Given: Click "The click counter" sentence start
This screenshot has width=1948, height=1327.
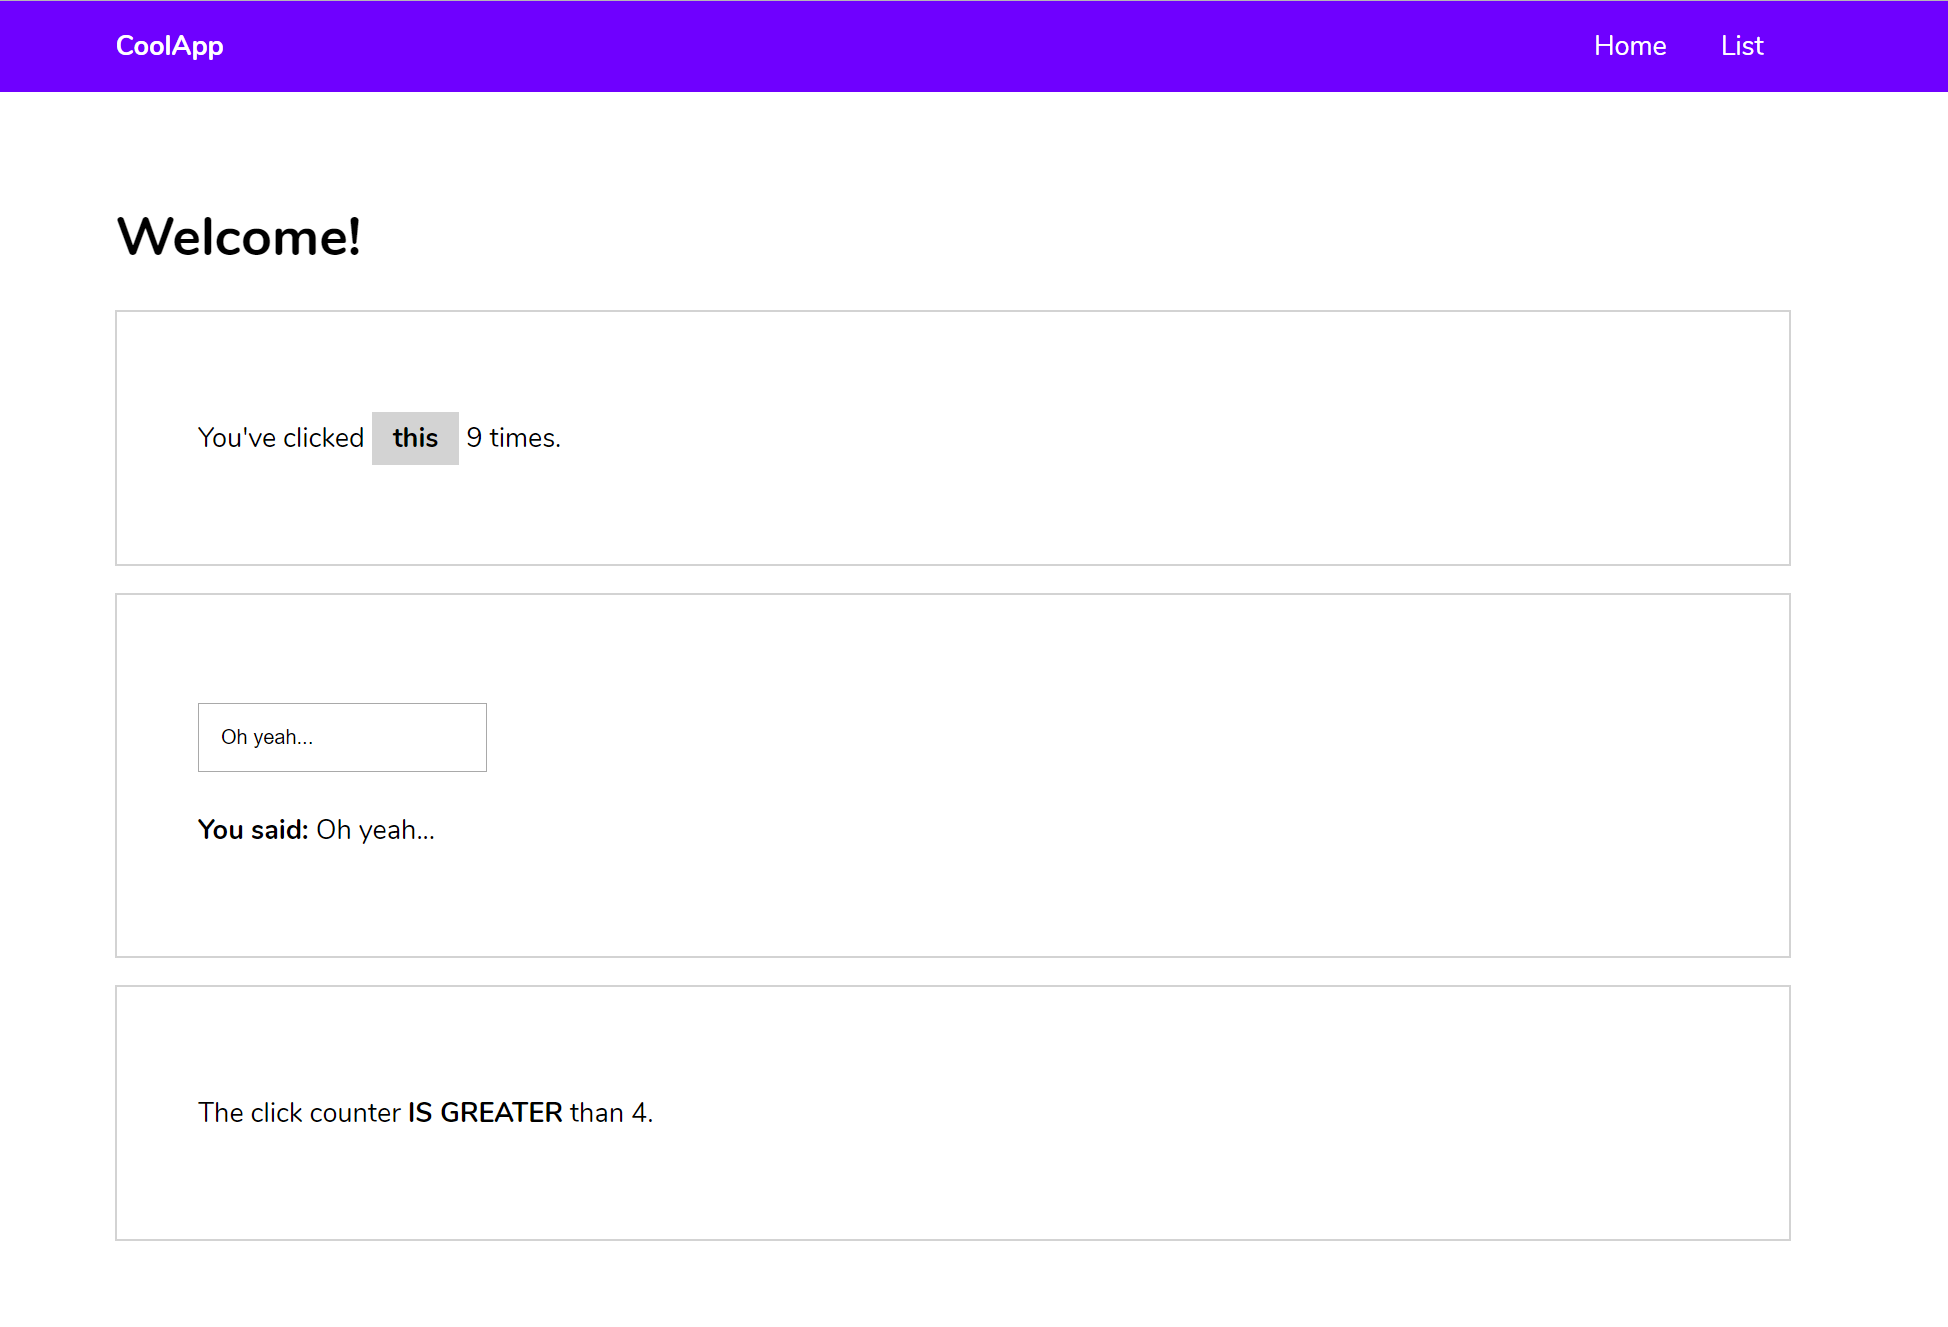Looking at the screenshot, I should pyautogui.click(x=298, y=1113).
